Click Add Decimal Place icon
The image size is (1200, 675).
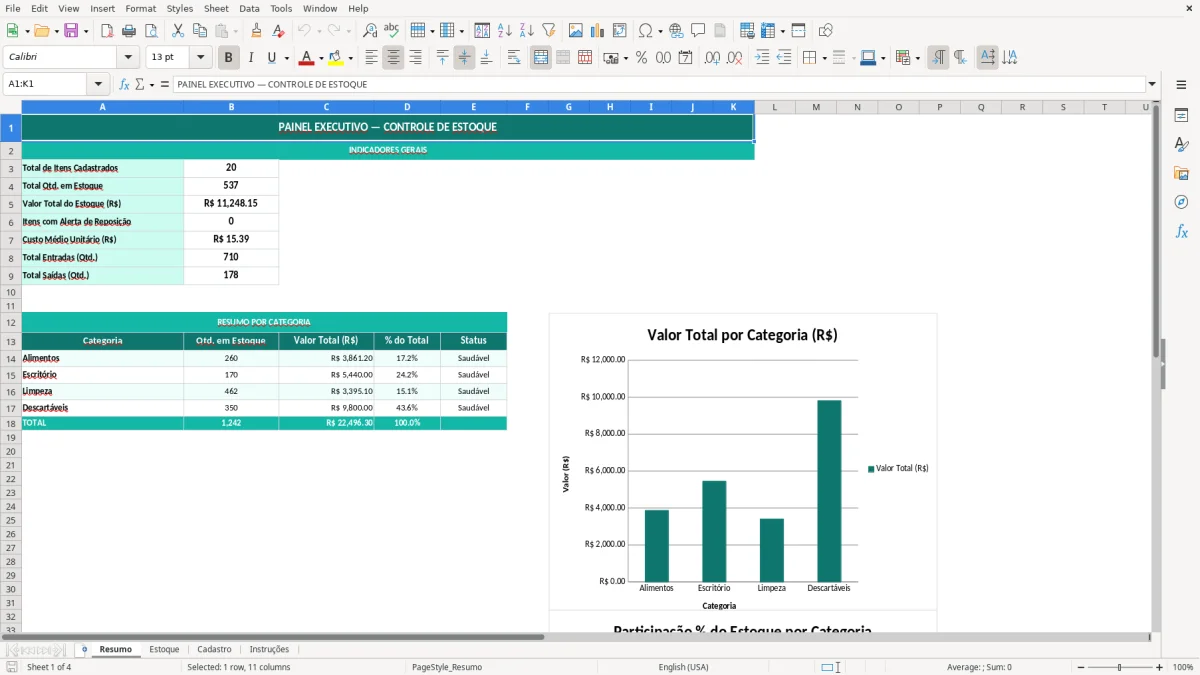pyautogui.click(x=712, y=58)
